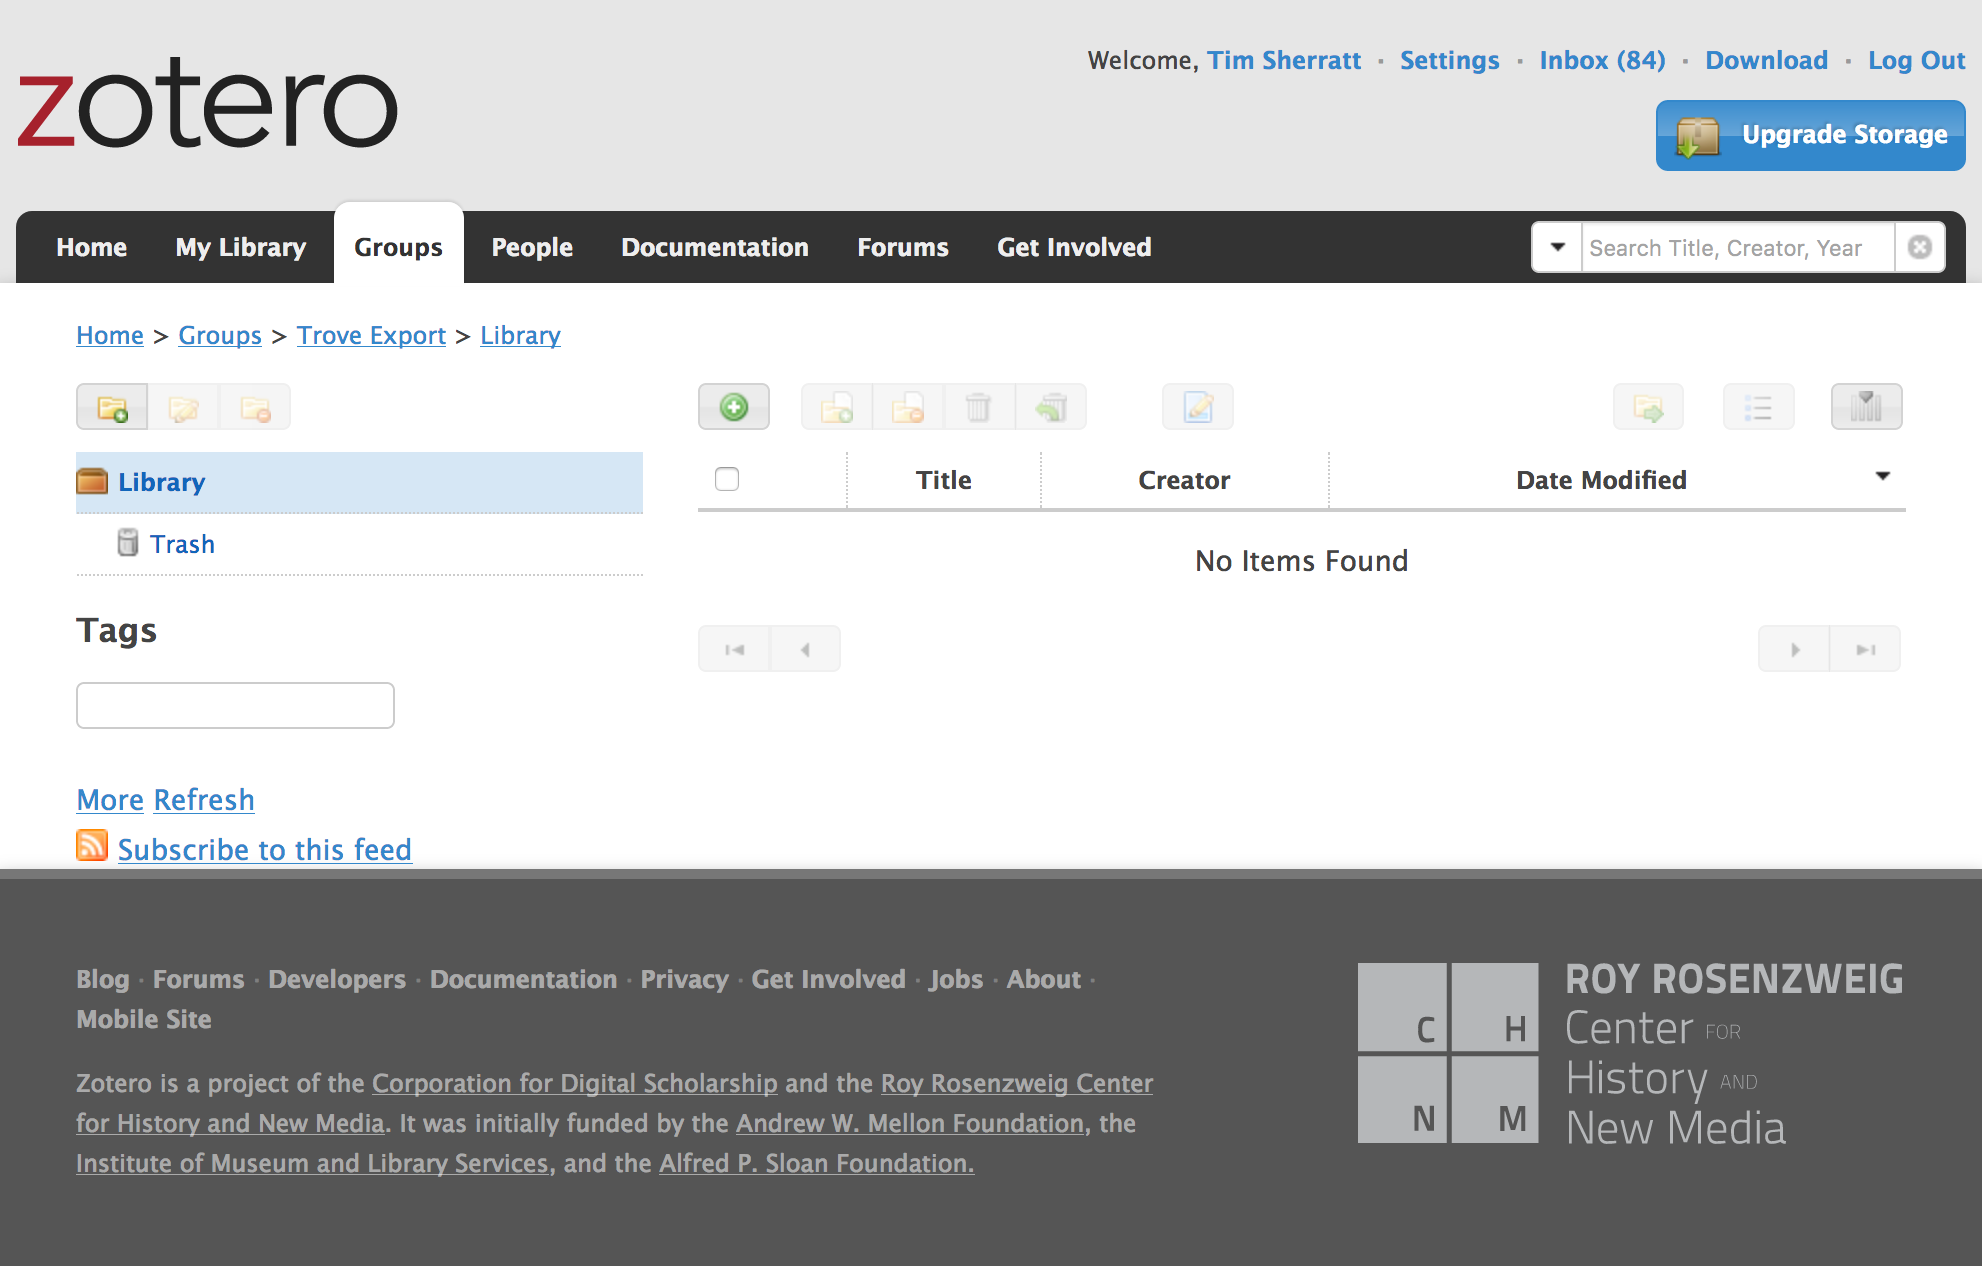This screenshot has height=1266, width=1982.
Task: Click the green add new item button
Action: [733, 408]
